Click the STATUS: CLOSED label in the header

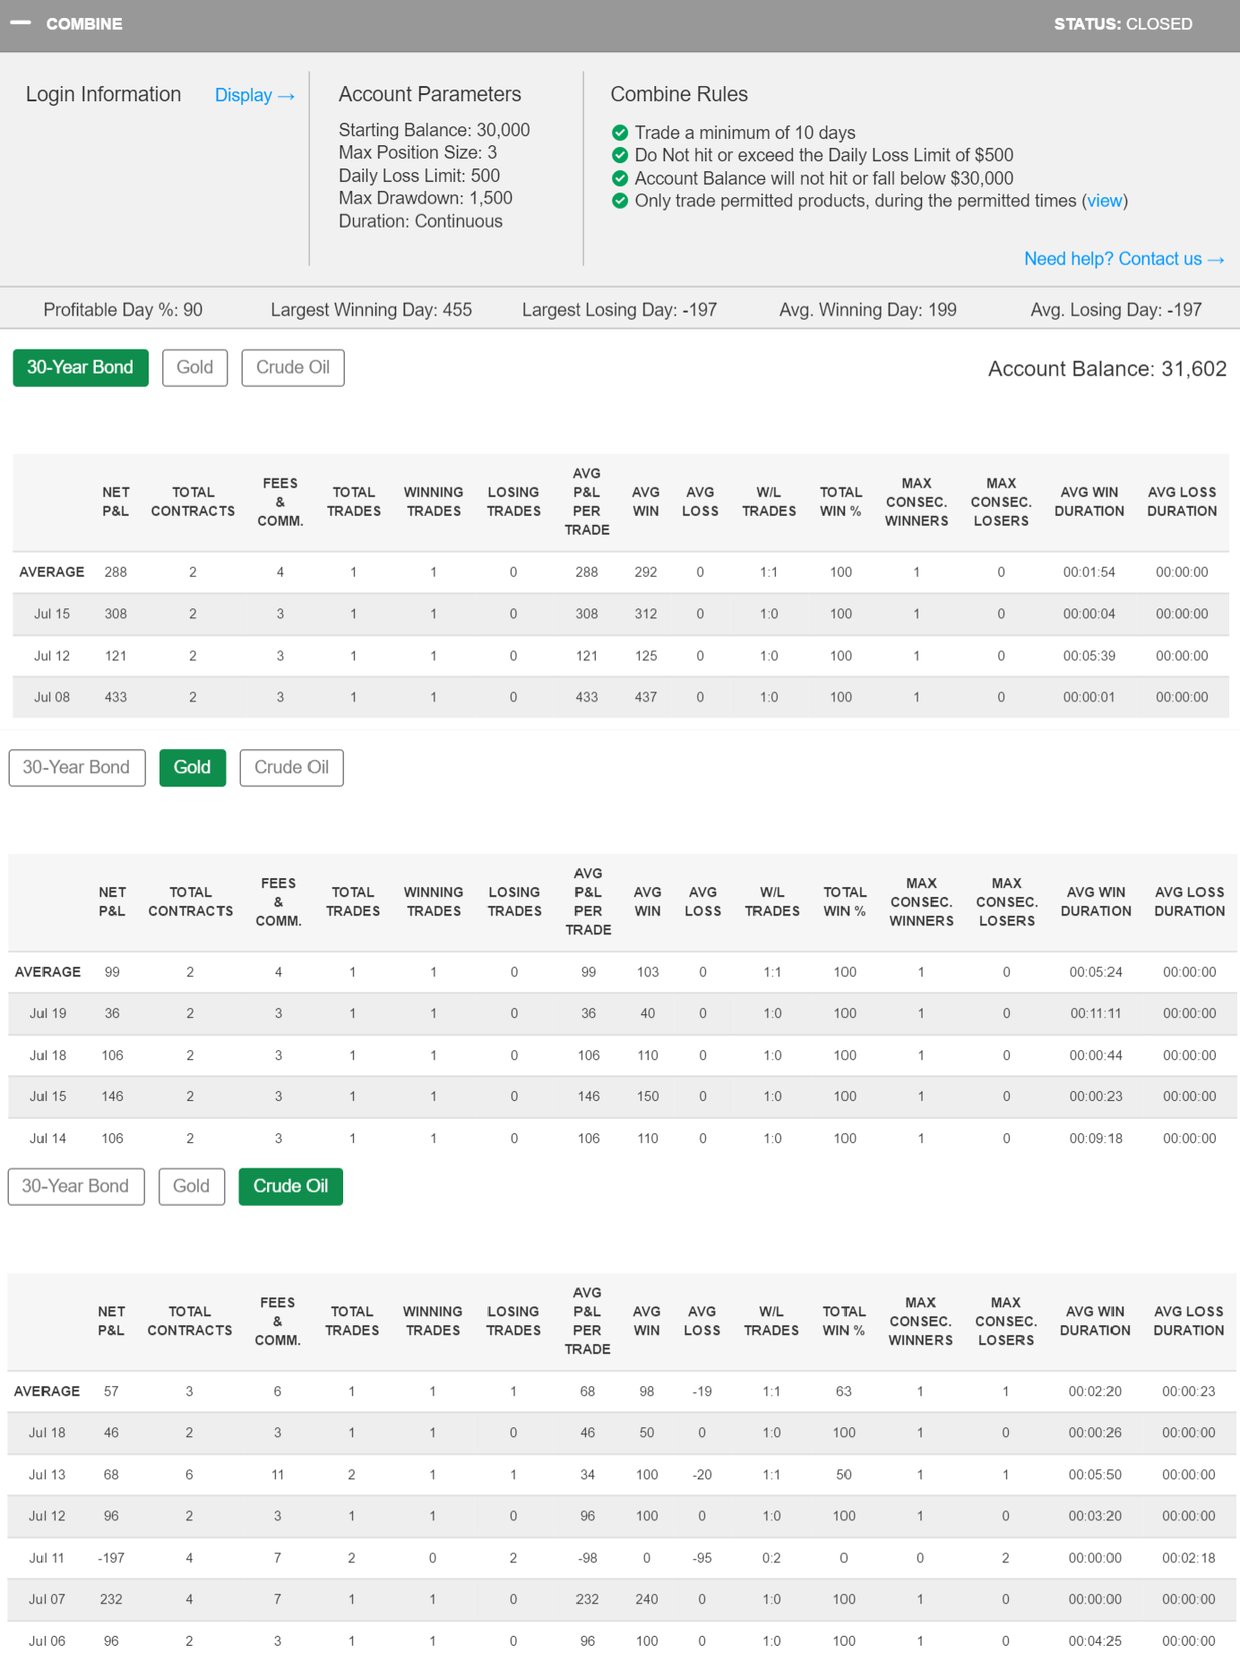coord(1122,24)
